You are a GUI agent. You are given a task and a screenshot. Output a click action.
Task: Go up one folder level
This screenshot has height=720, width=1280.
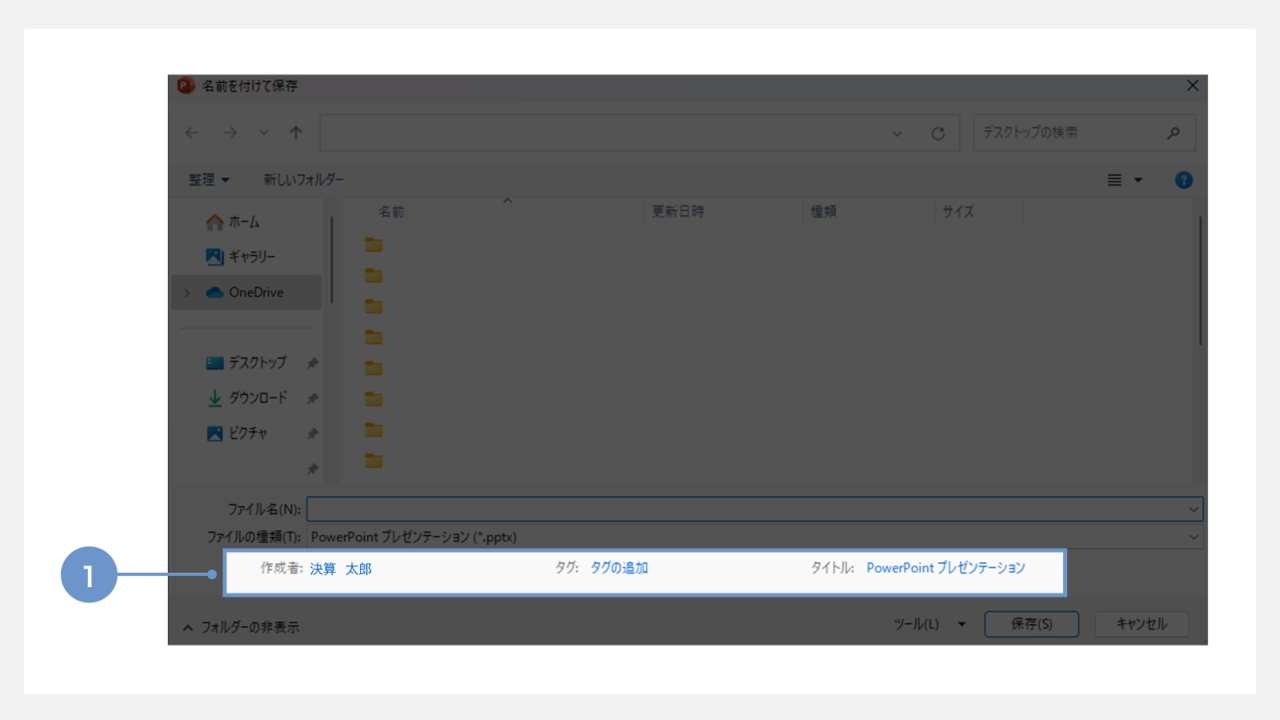tap(296, 133)
